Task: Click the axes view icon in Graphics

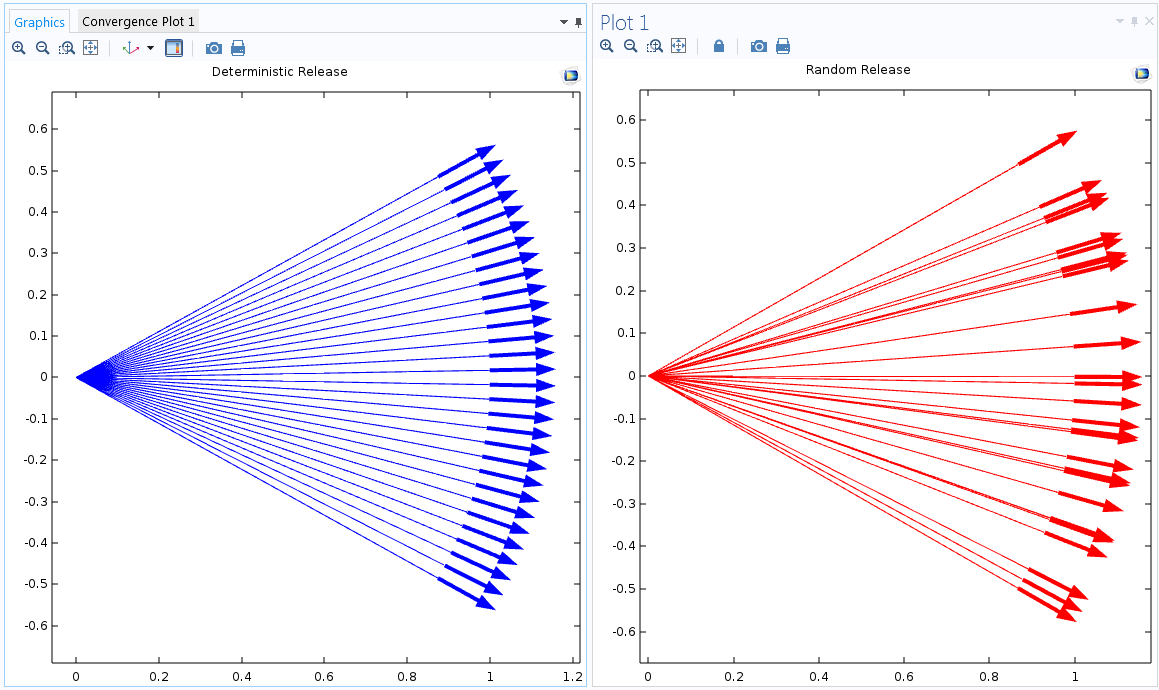Action: pos(130,48)
